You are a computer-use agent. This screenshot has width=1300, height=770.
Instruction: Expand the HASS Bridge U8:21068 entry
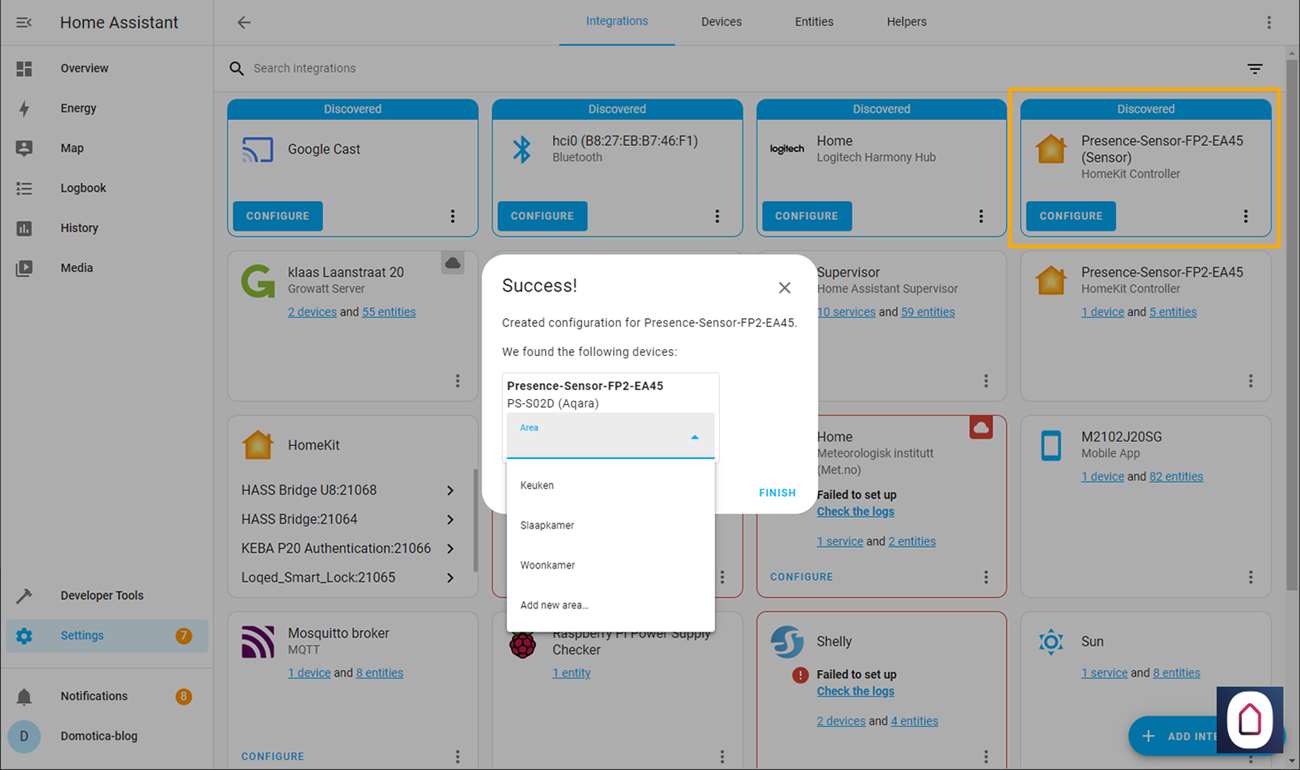(x=450, y=490)
